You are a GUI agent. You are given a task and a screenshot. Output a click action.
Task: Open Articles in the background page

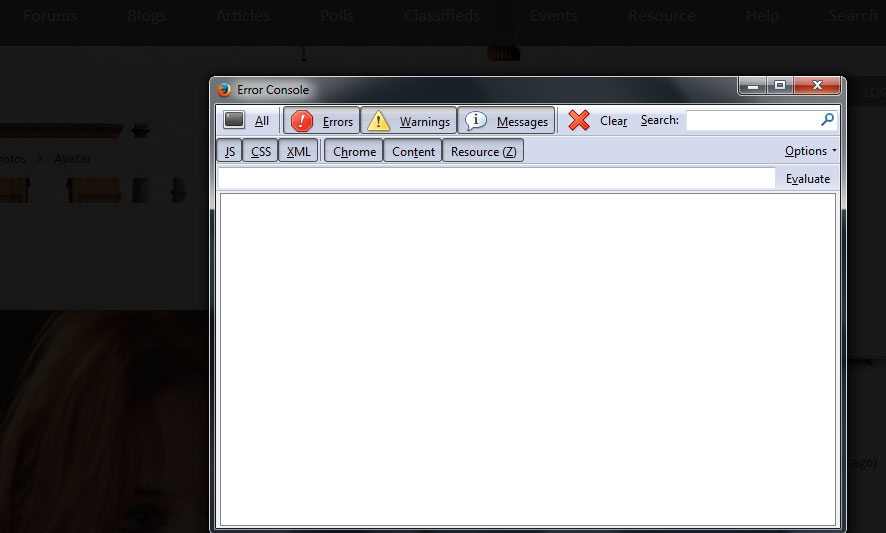coord(243,15)
